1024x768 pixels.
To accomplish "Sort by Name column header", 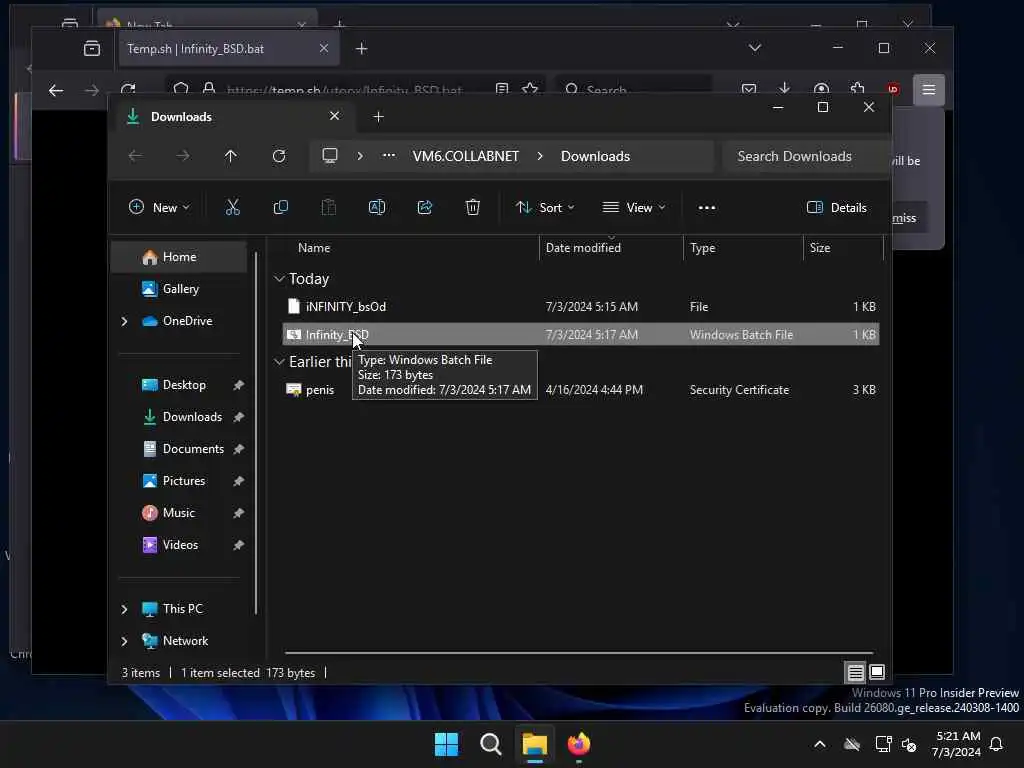I will pos(314,248).
